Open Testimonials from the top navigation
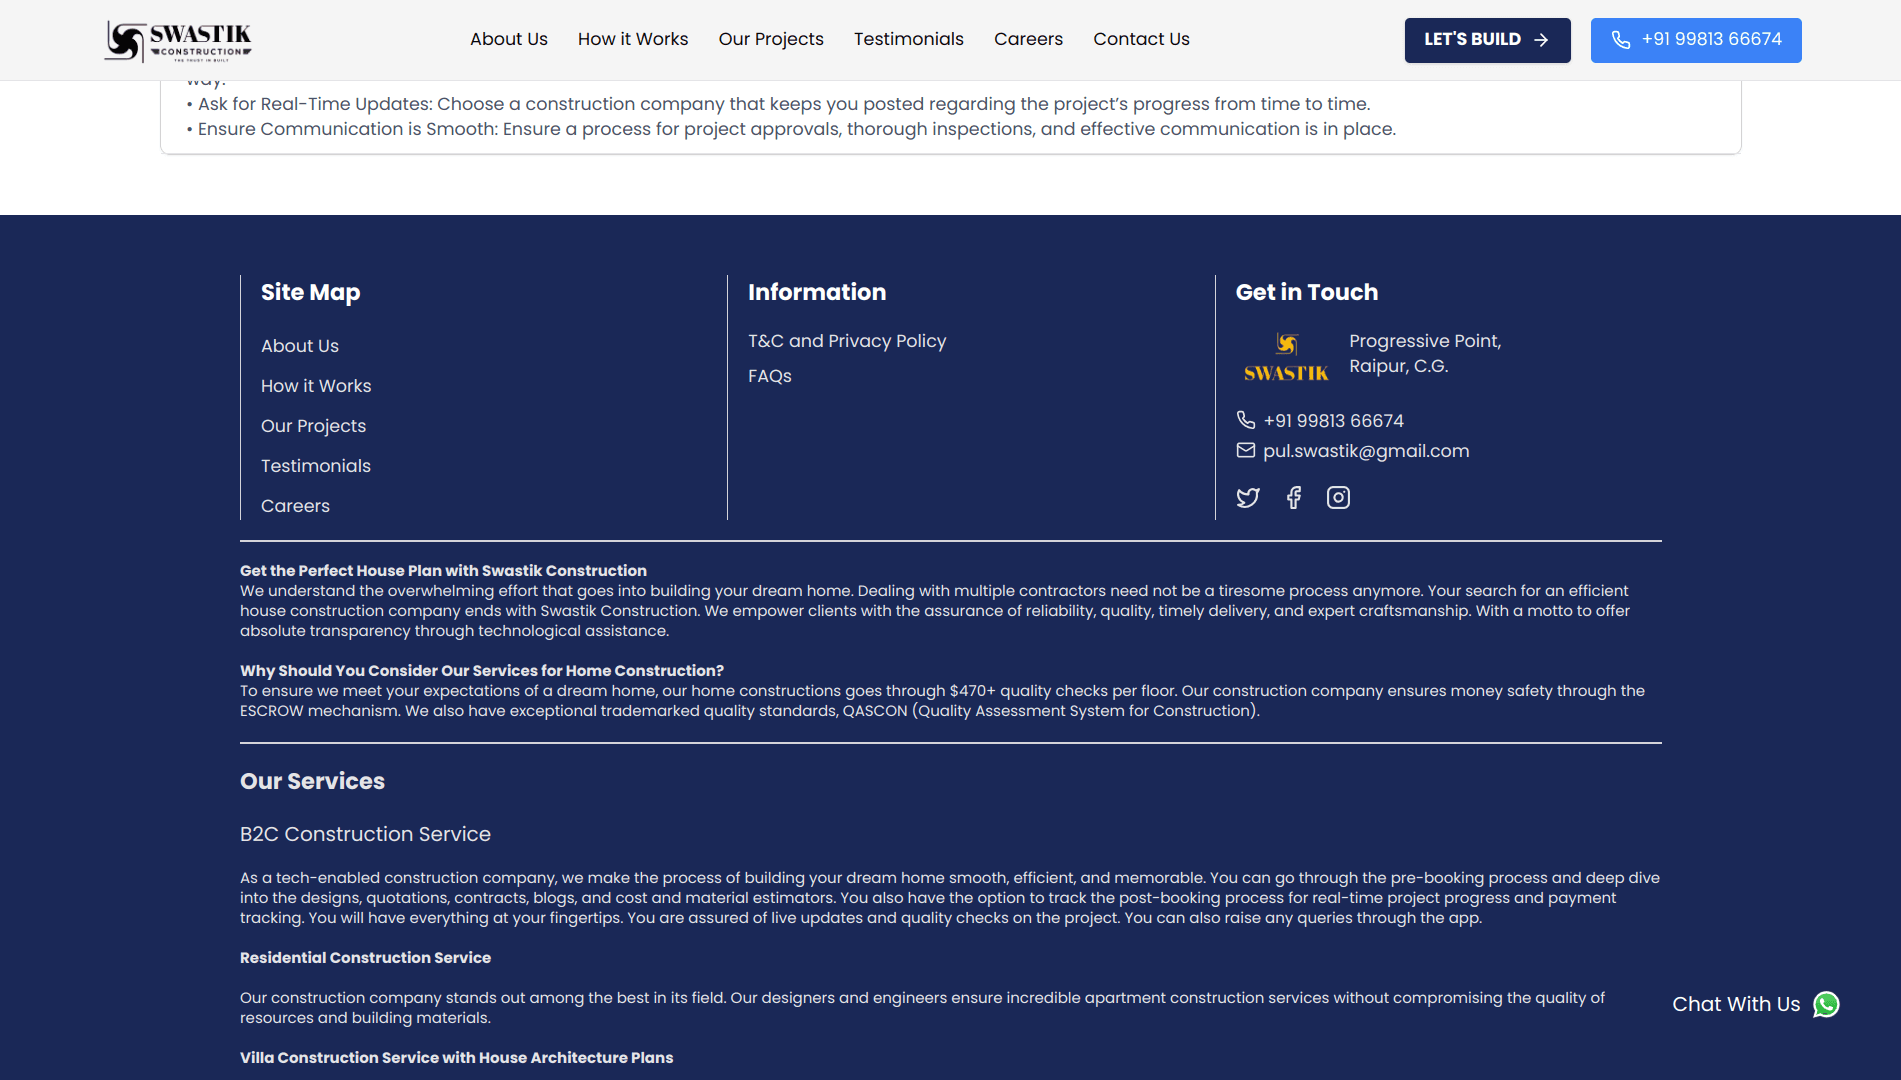 coord(908,39)
